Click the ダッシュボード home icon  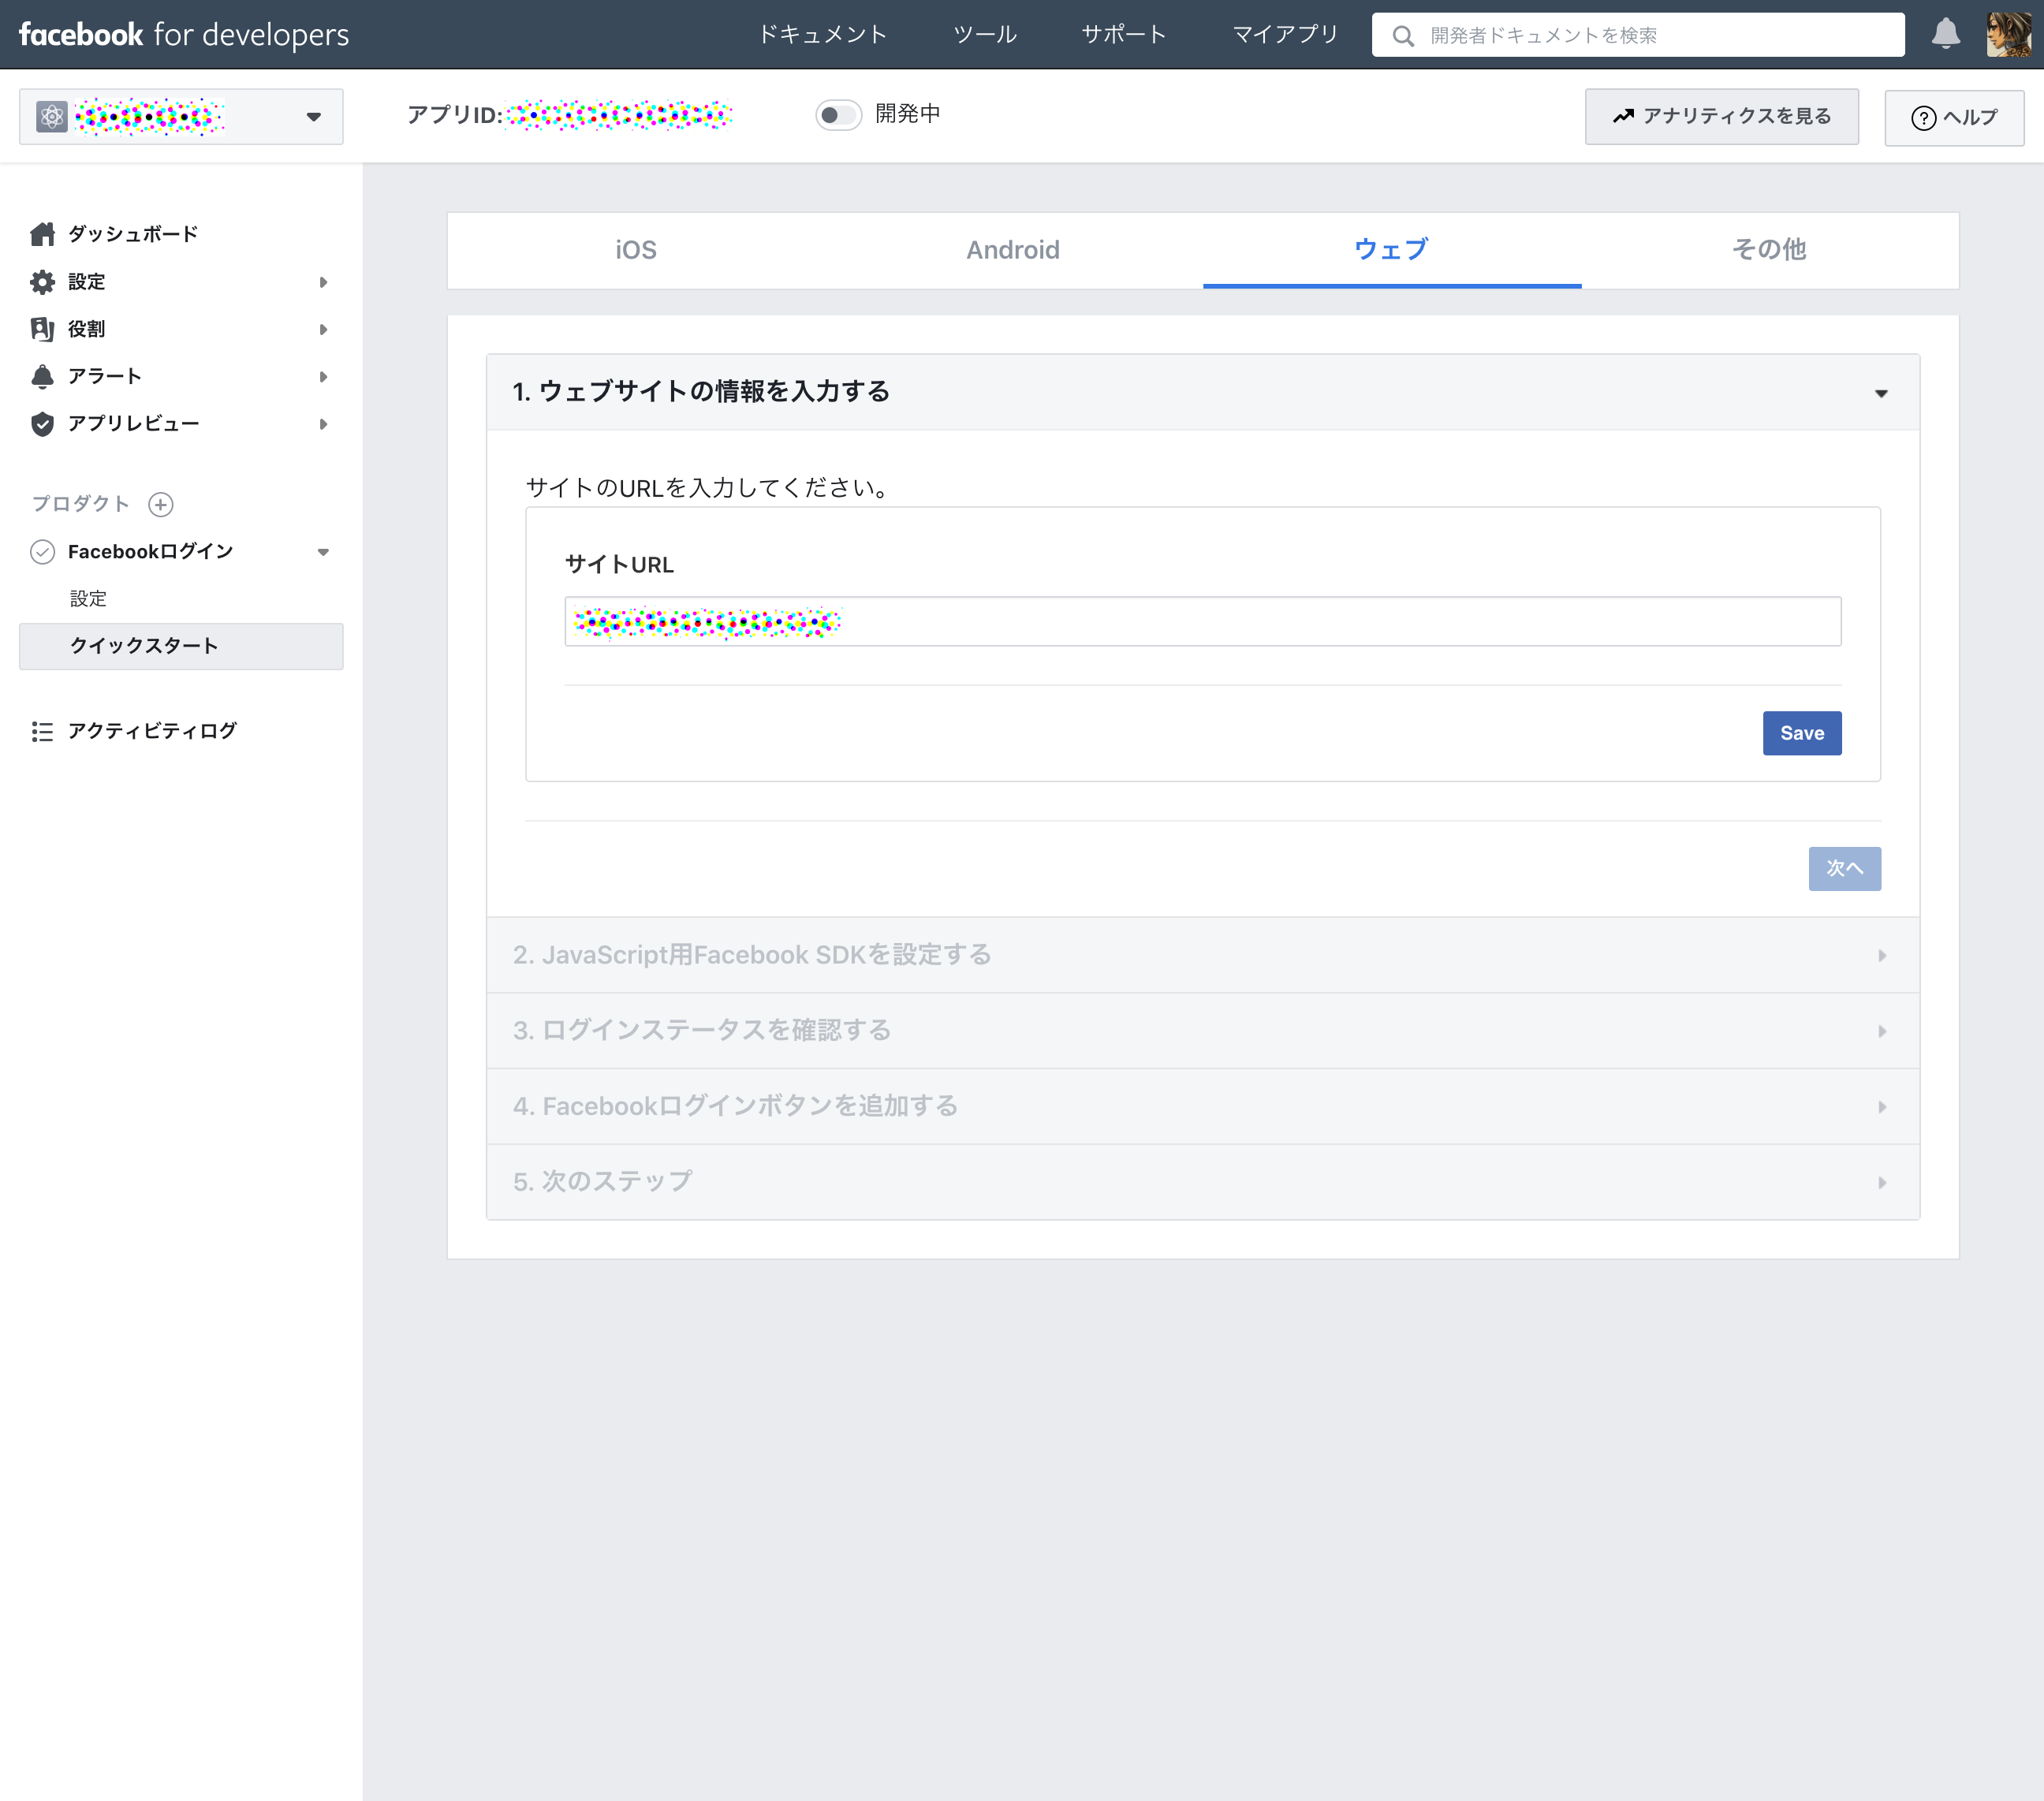tap(42, 234)
